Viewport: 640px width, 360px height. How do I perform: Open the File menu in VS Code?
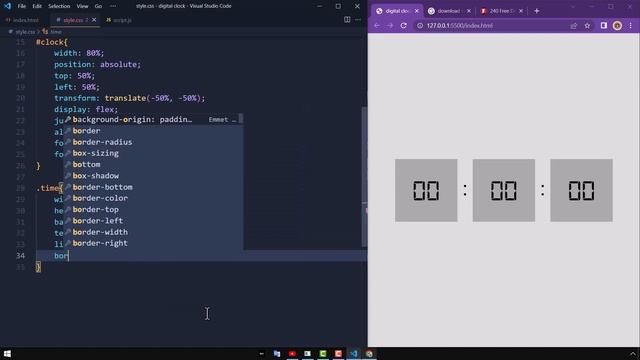coord(22,6)
